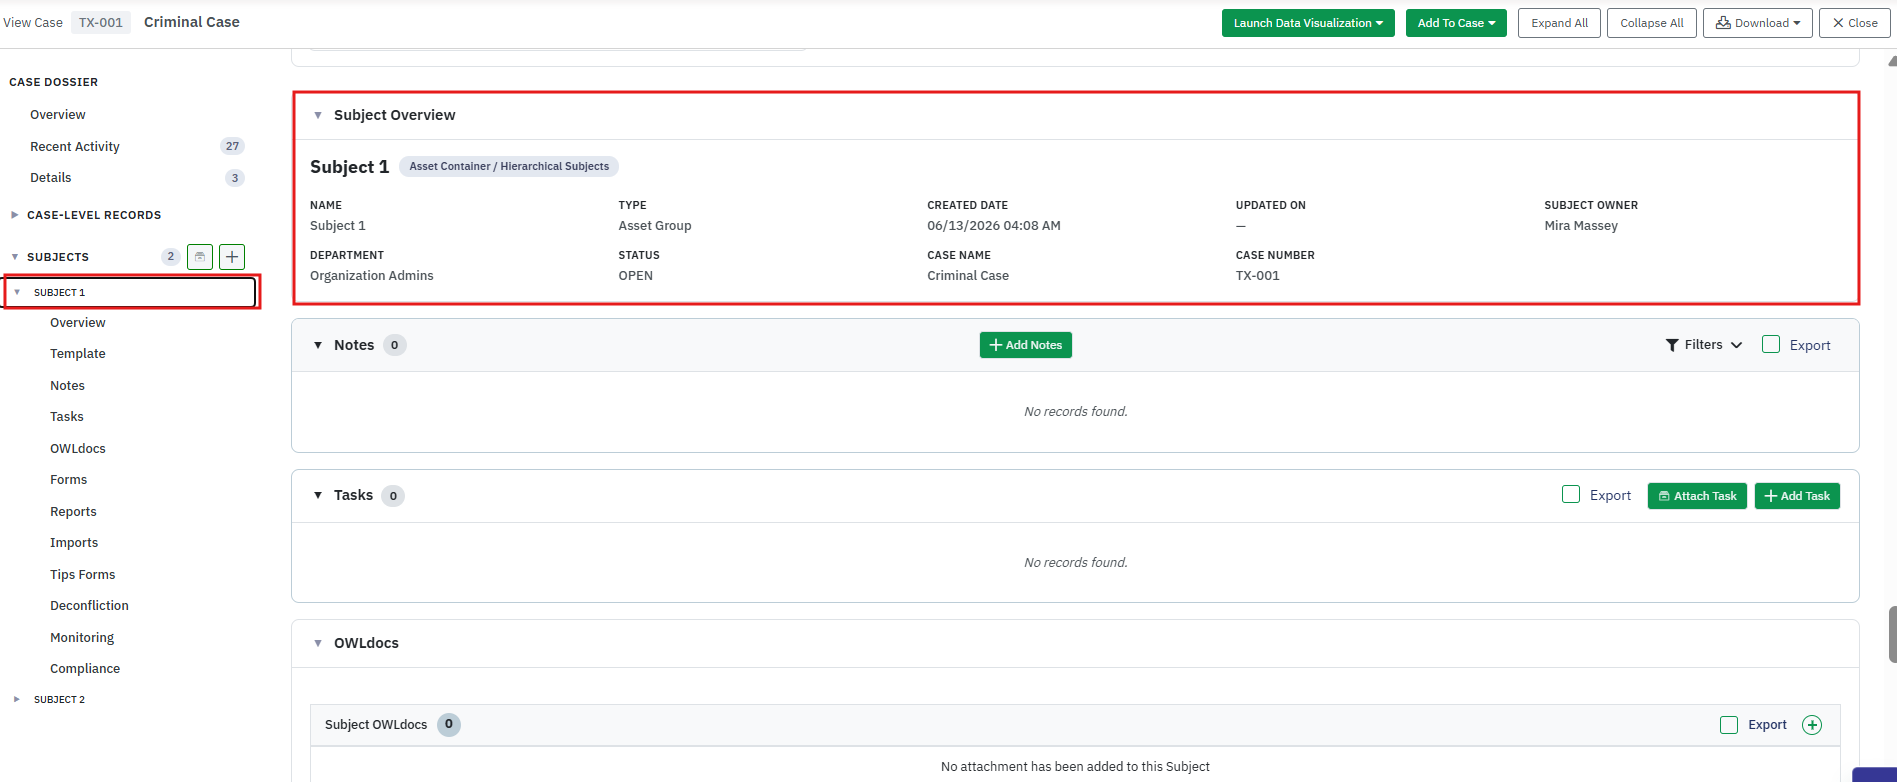Open Recent Activity in sidebar
1897x782 pixels.
[75, 146]
